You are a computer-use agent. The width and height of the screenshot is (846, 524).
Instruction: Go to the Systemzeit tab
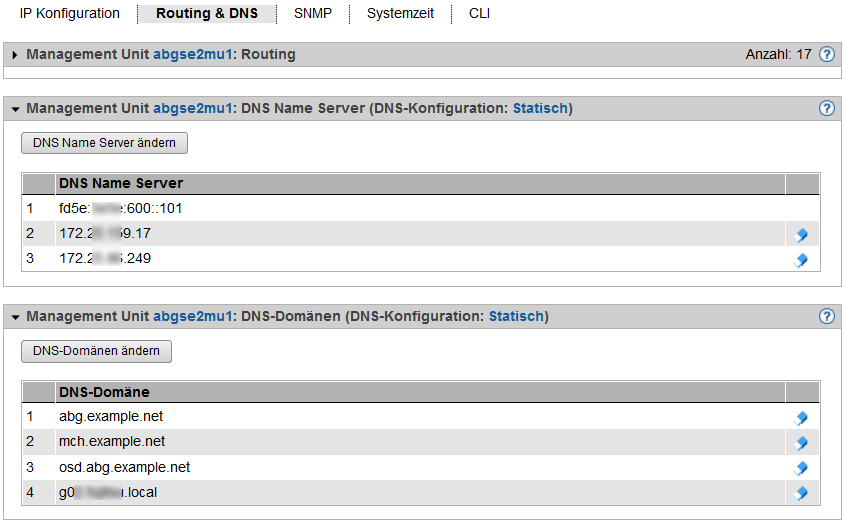pos(400,14)
